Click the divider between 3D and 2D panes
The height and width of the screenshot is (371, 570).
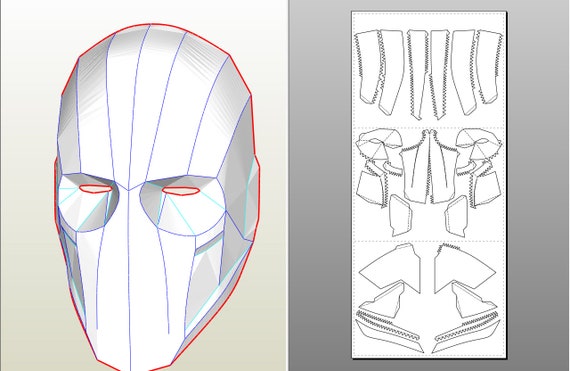click(x=288, y=185)
